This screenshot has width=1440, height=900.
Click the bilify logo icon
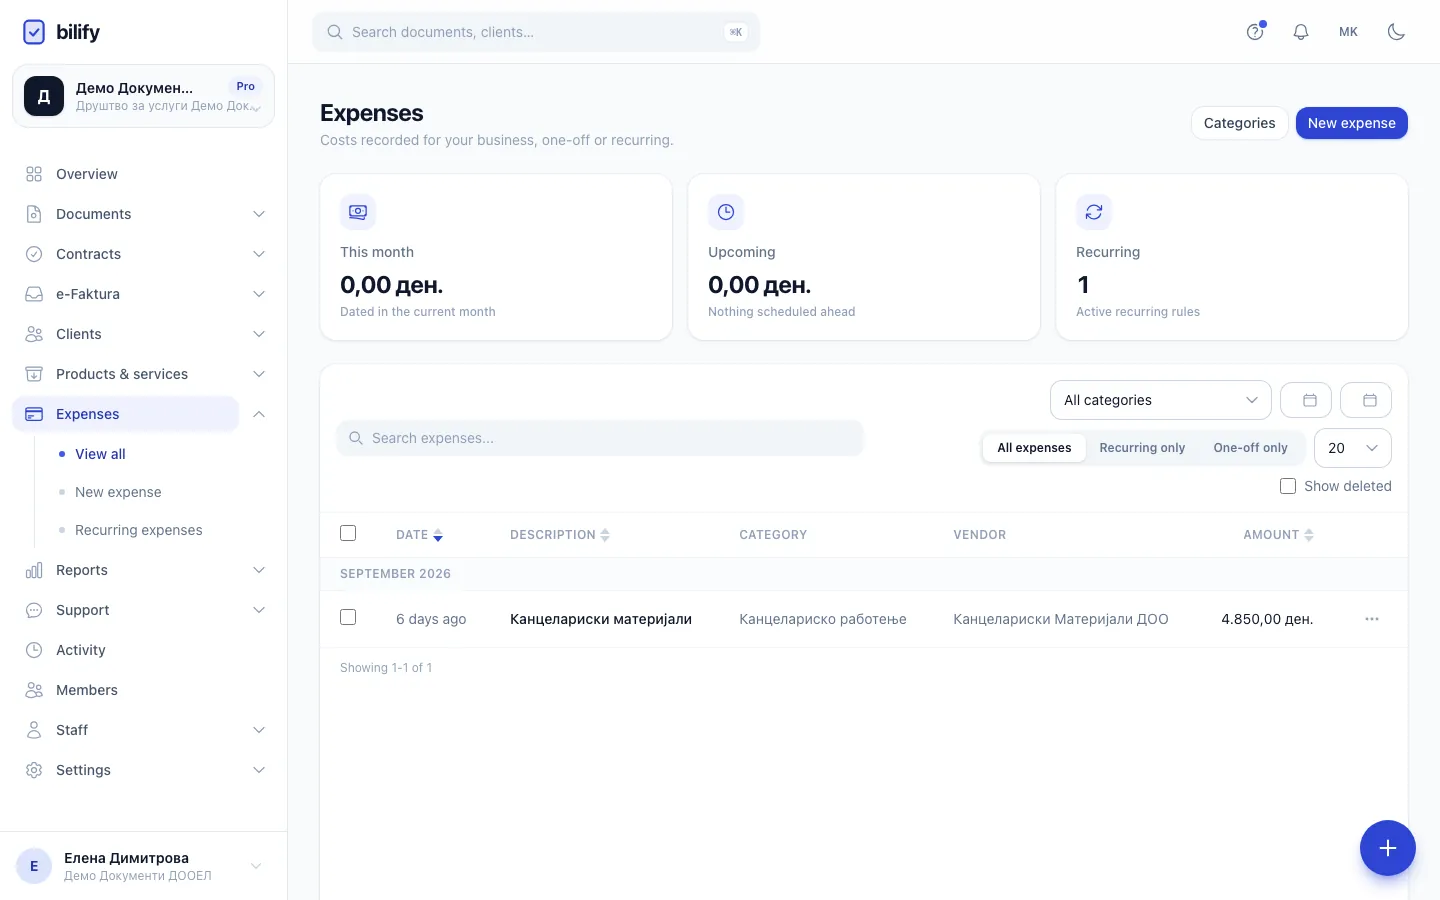tap(34, 32)
